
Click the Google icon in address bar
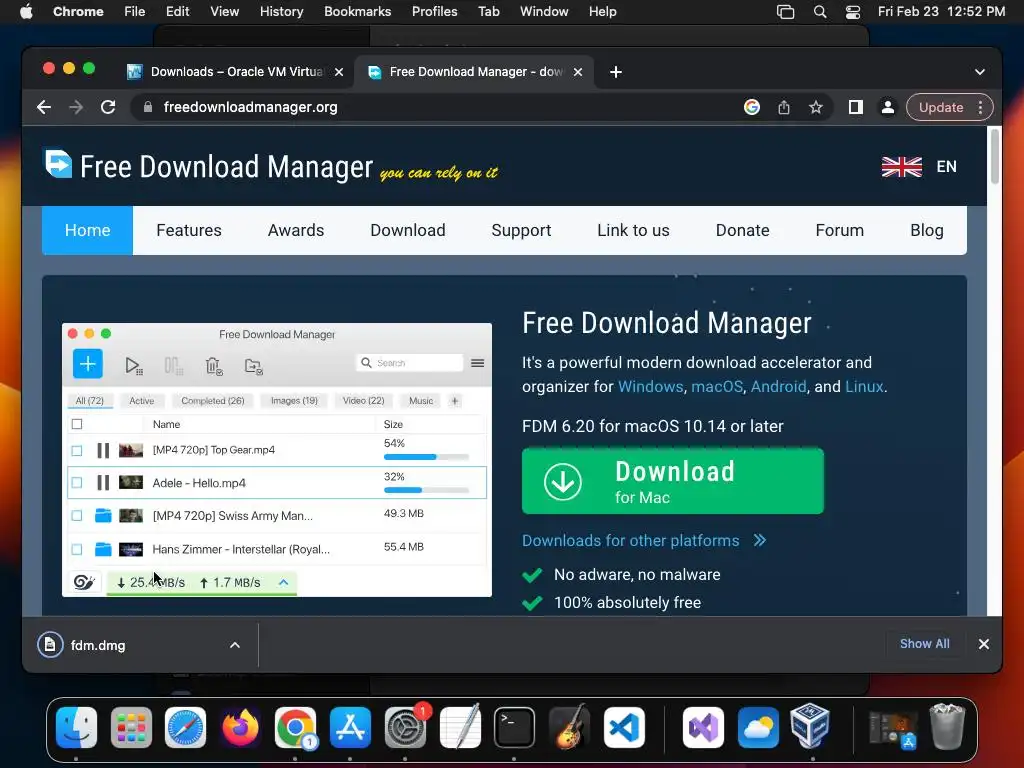752,107
